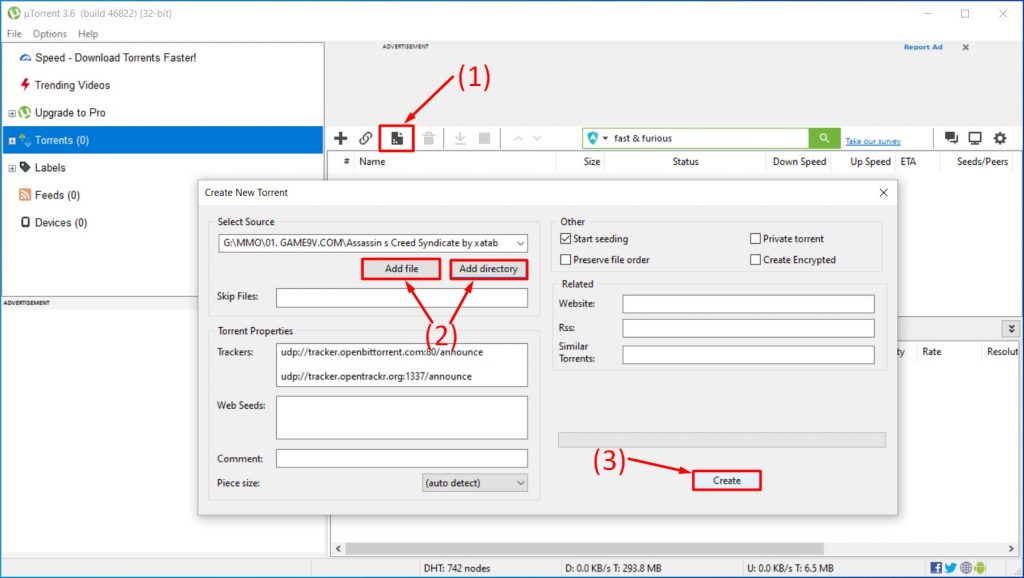Viewport: 1024px width, 578px height.
Task: Click the D: 0.0 KB/s download status text
Action: 613,568
